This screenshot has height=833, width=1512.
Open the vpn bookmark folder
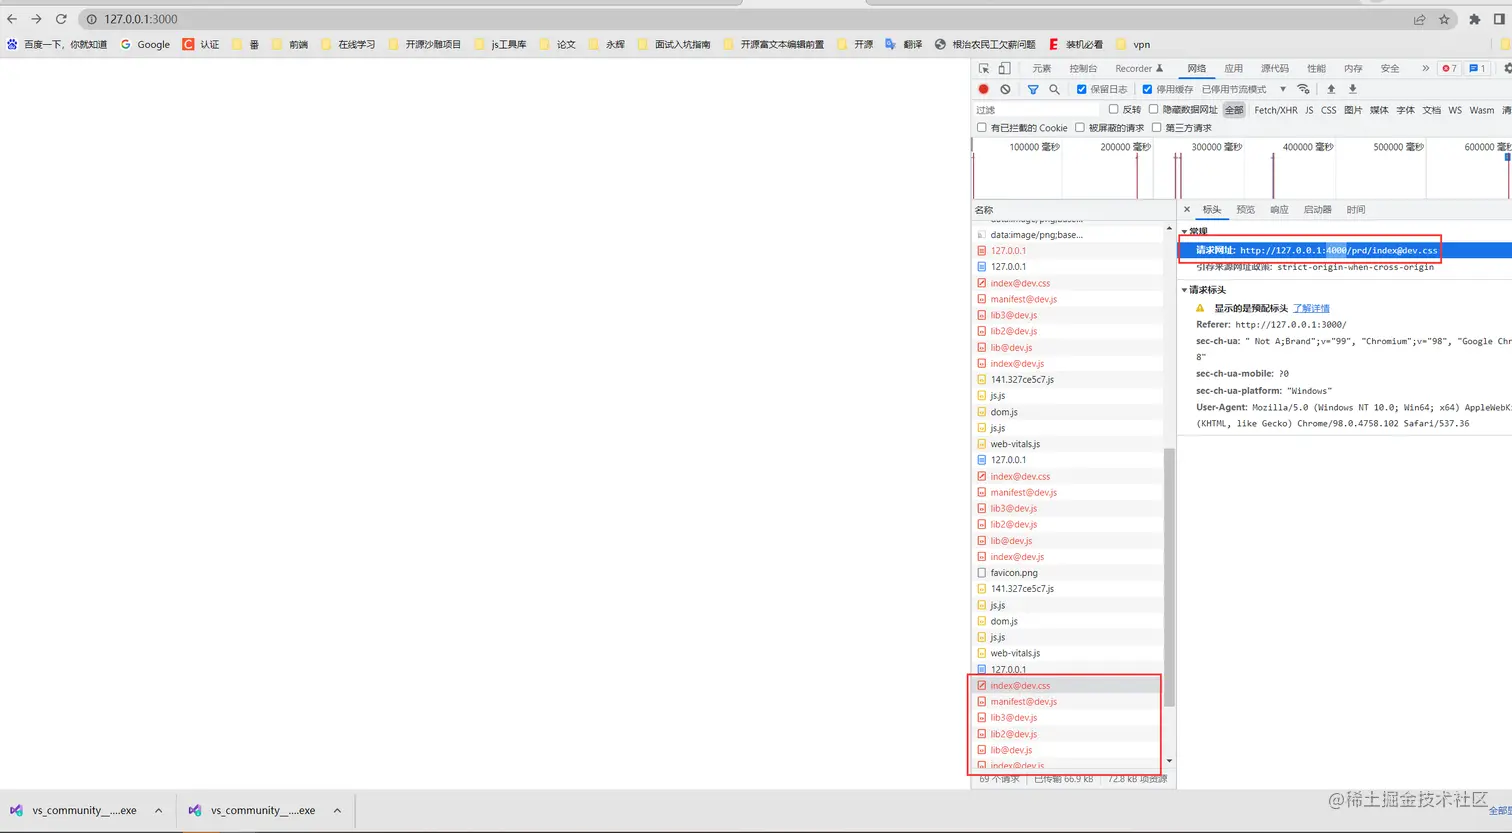[1133, 44]
